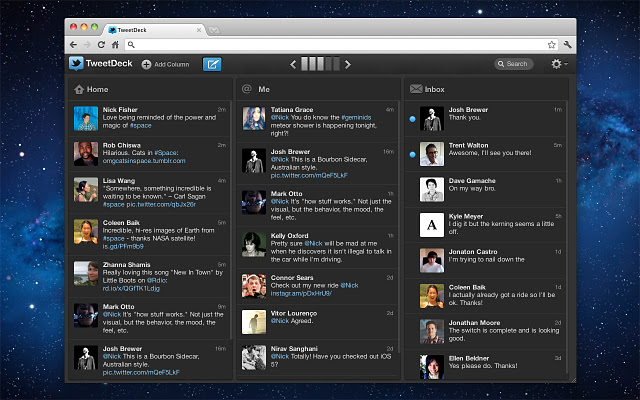The image size is (640, 400).
Task: Click the Add Column button
Action: 165,64
